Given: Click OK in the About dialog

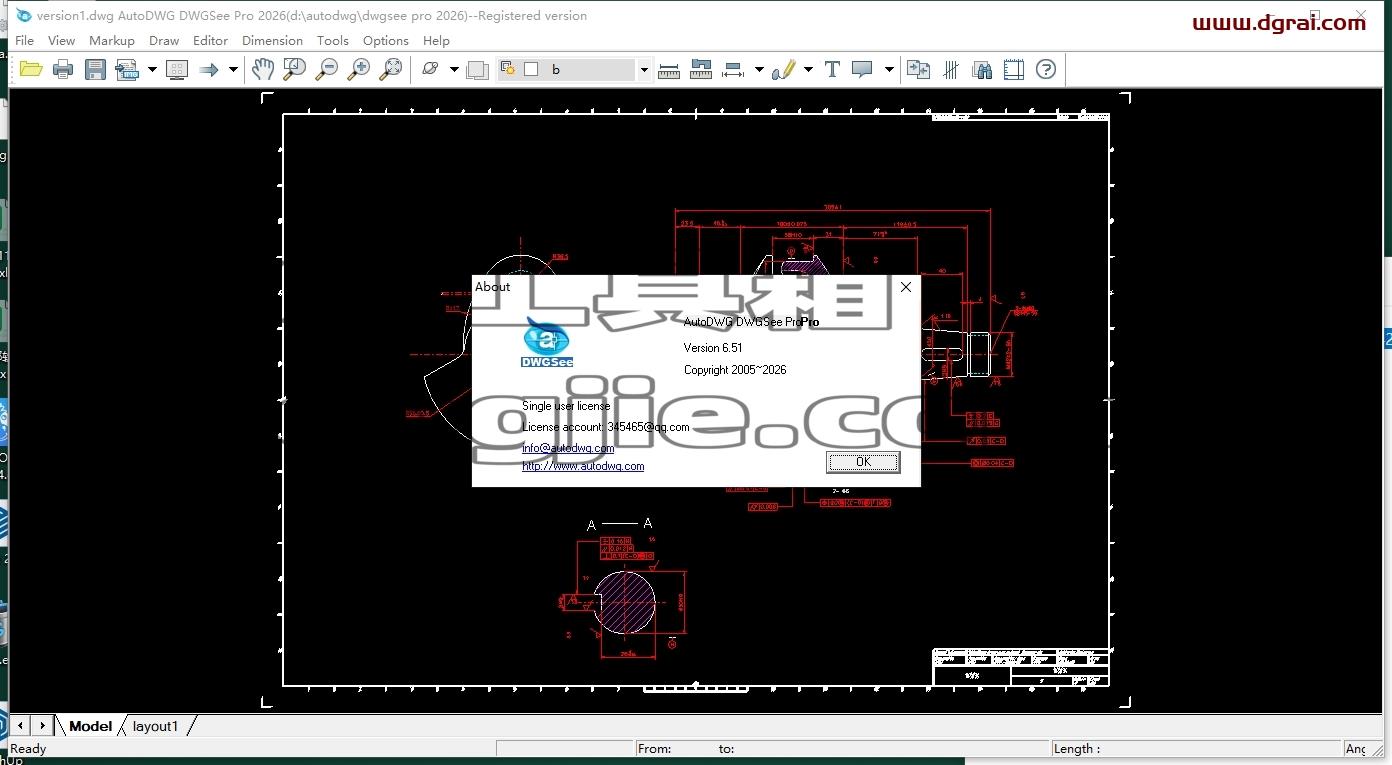Looking at the screenshot, I should click(x=863, y=462).
